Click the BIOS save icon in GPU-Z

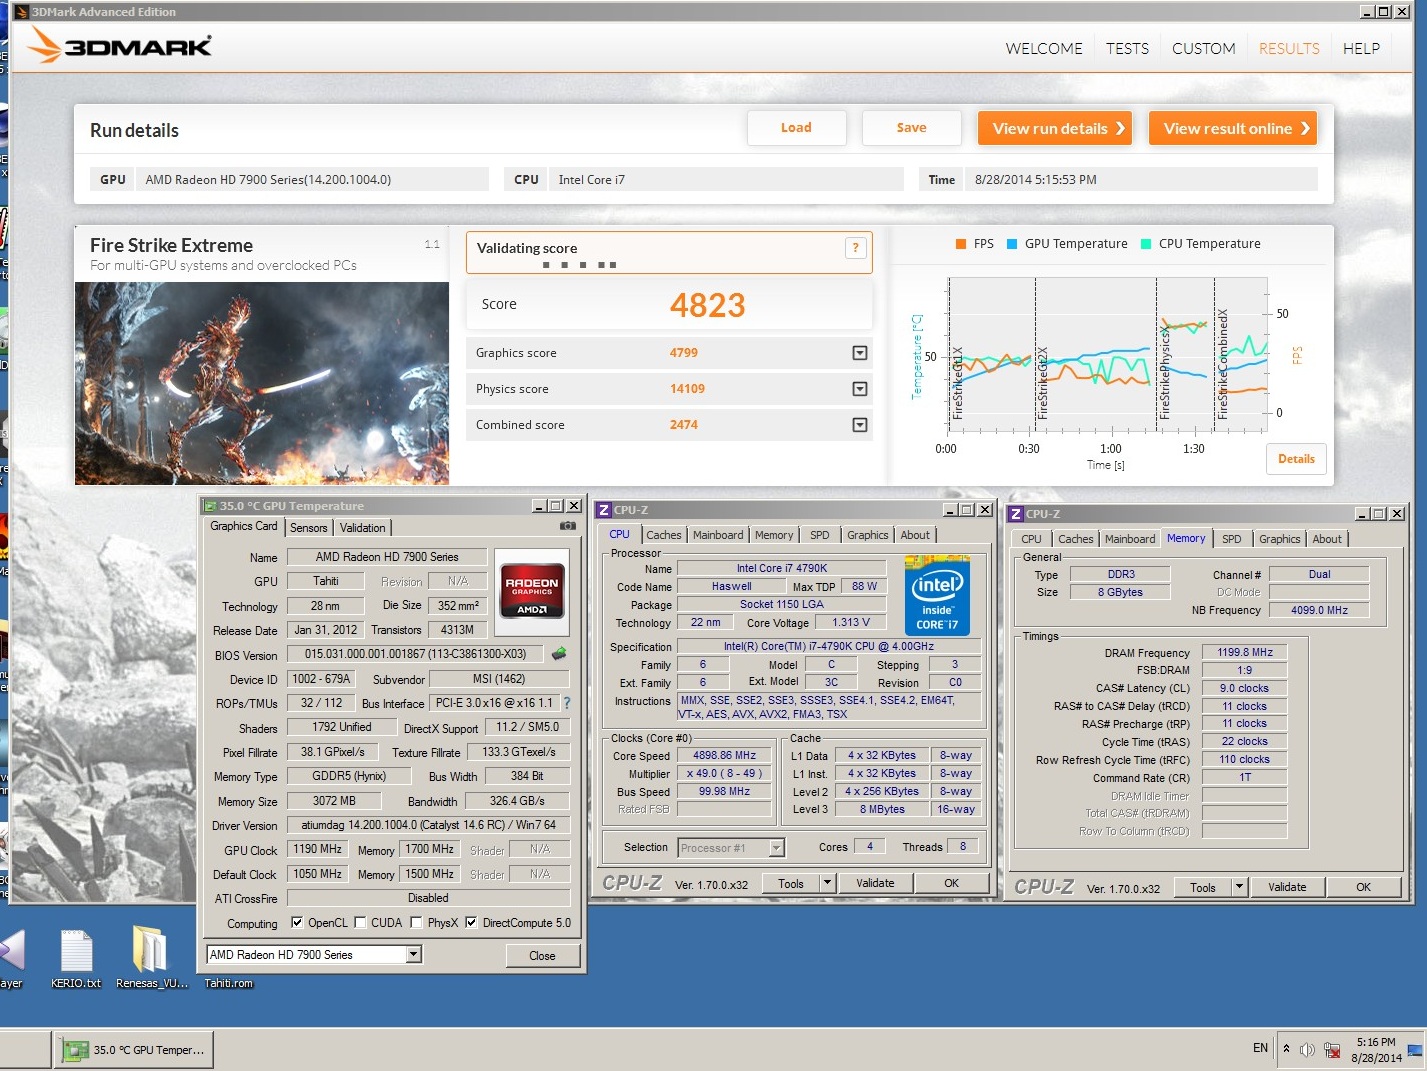[x=559, y=654]
